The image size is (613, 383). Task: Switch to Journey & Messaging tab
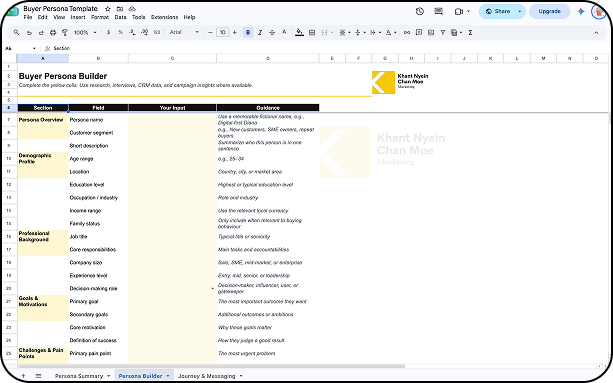click(x=206, y=376)
